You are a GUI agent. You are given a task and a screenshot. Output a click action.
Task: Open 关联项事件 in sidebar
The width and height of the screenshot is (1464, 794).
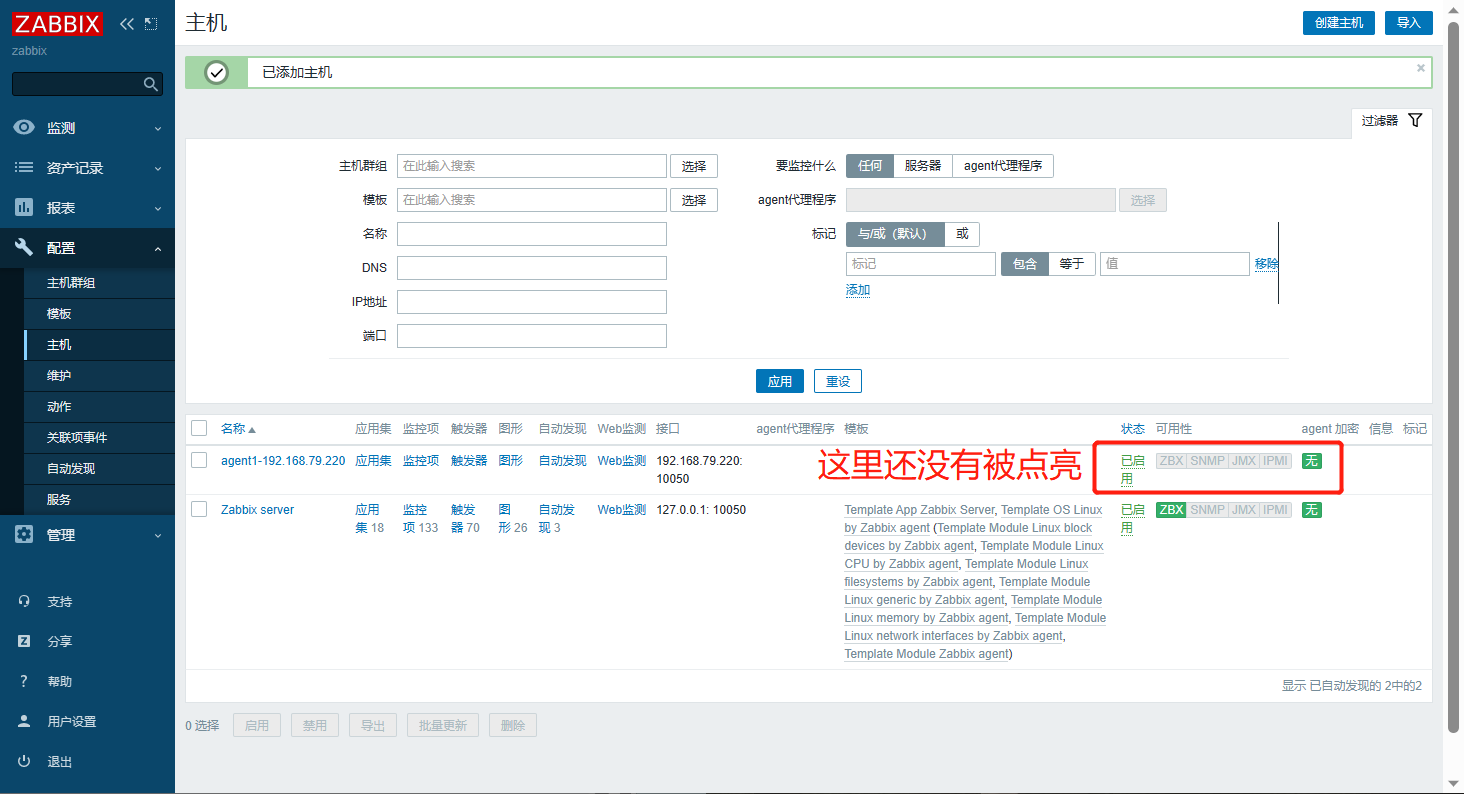pos(99,438)
